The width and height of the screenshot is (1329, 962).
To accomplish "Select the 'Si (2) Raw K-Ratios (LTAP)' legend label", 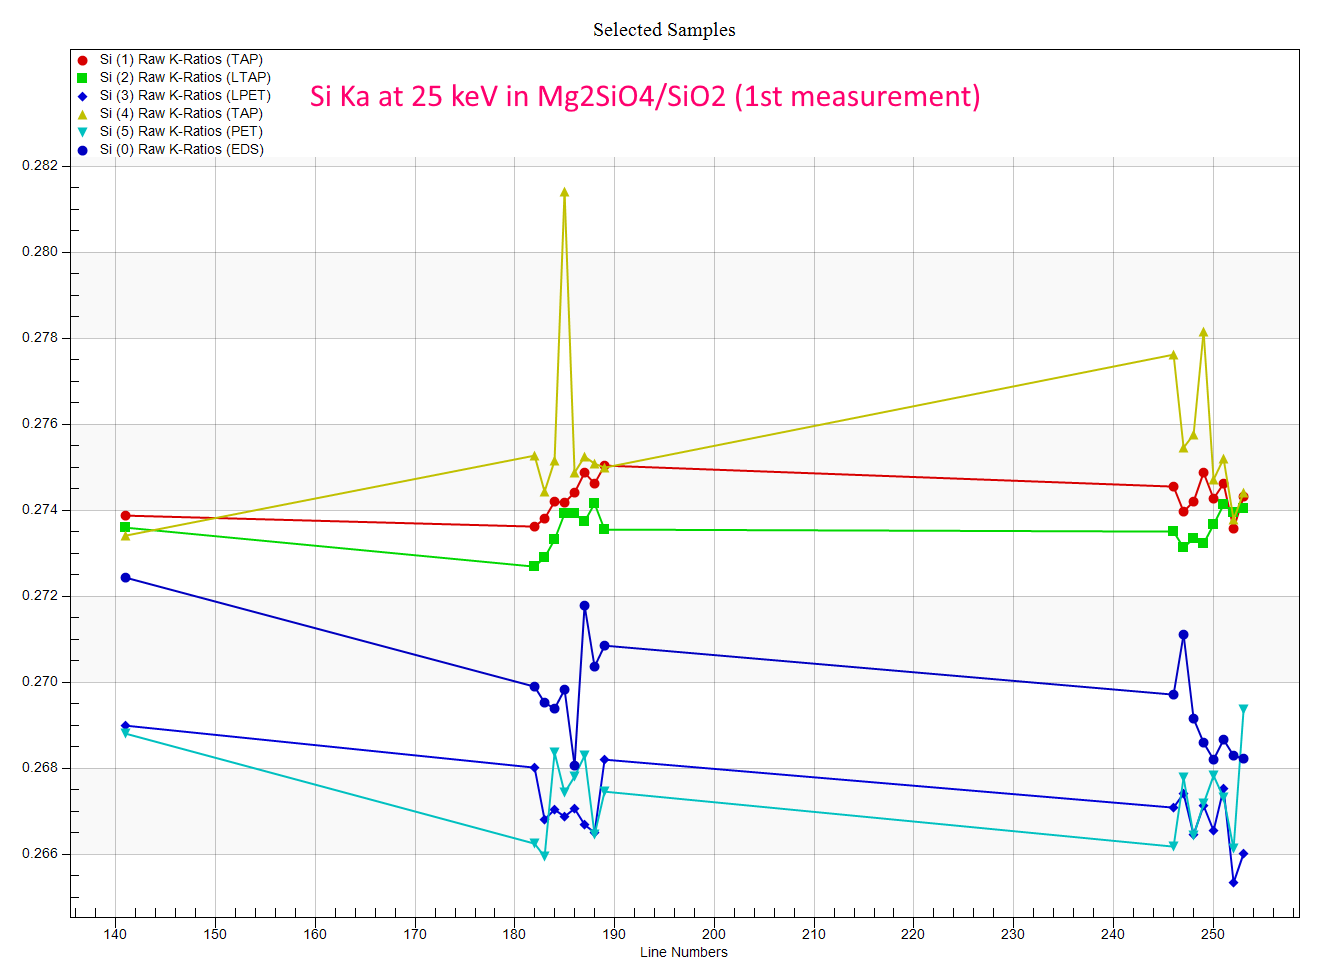I will tap(185, 78).
